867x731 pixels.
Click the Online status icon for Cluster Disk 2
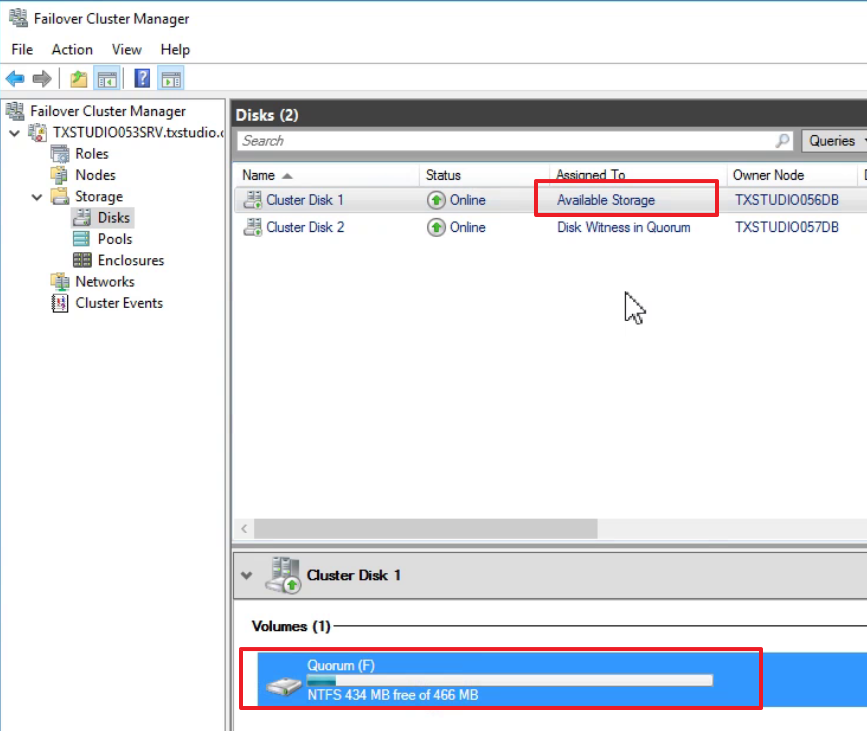click(x=436, y=227)
